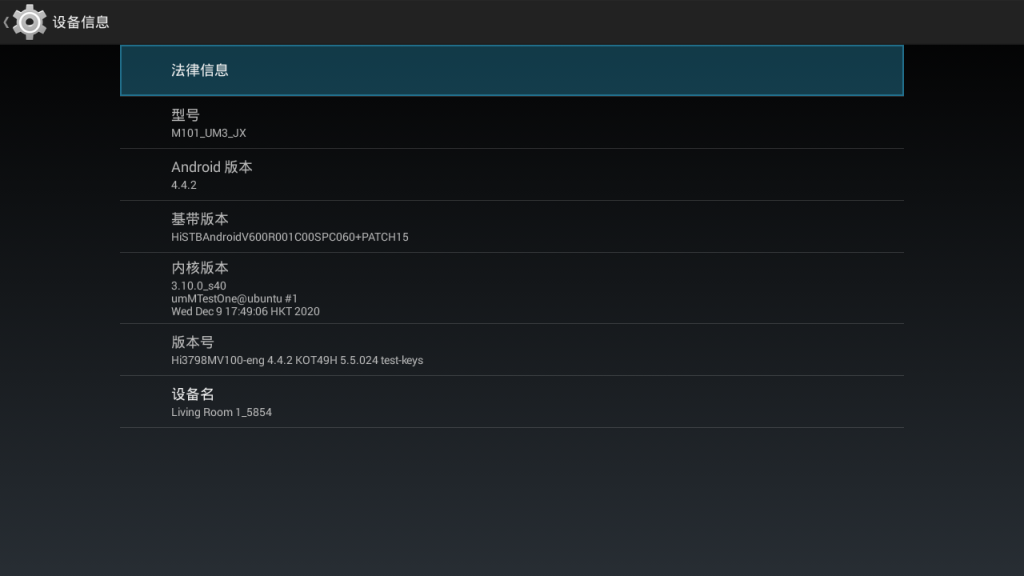This screenshot has width=1024, height=576.
Task: Select the 内核版本 label
Action: tap(200, 268)
